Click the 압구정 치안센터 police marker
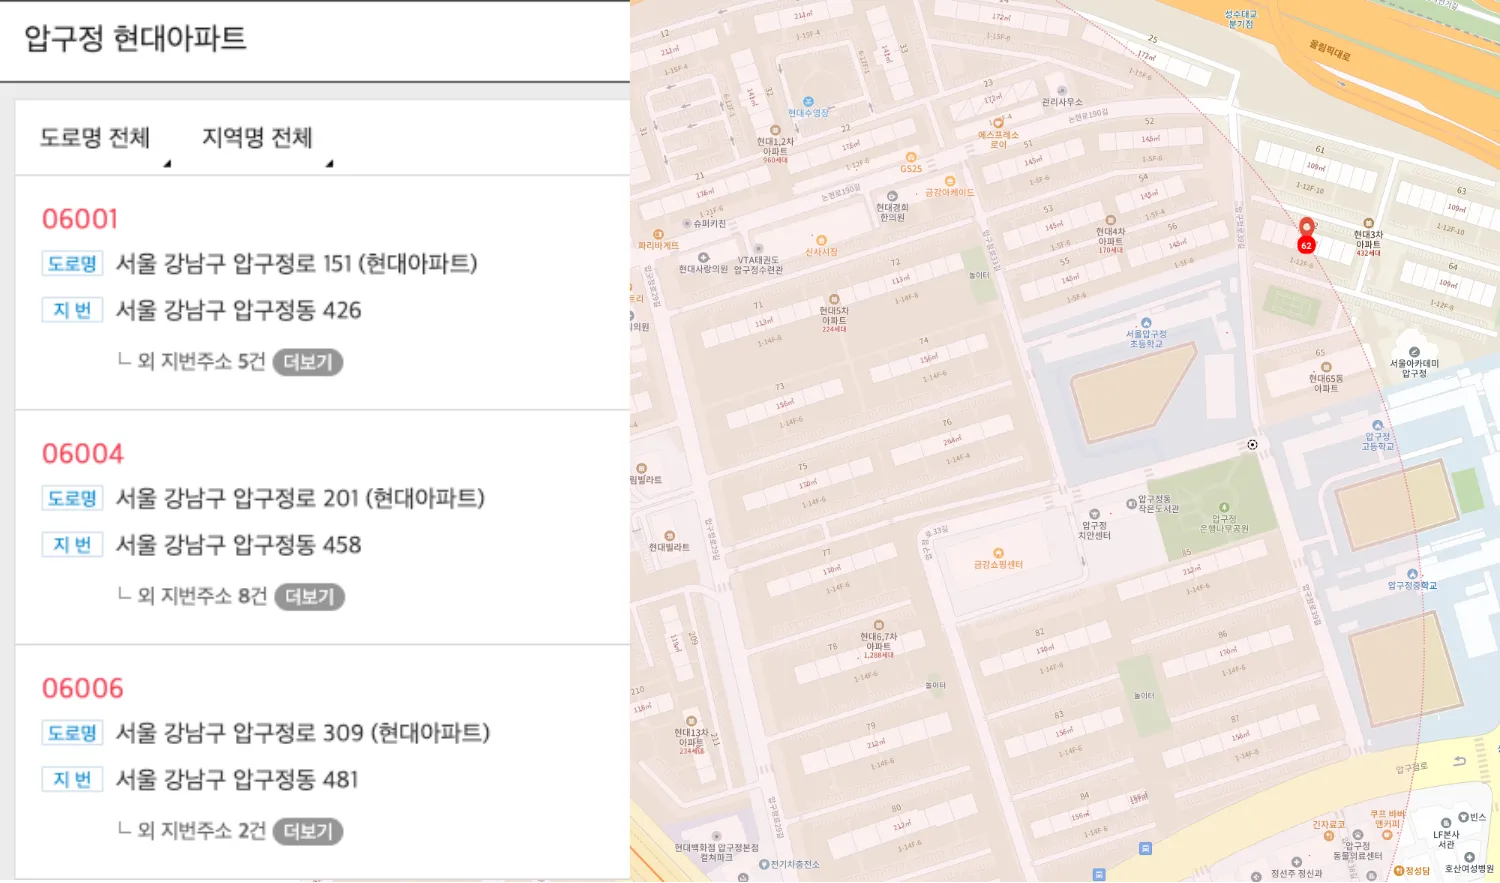The height and width of the screenshot is (883, 1500). [x=1094, y=514]
